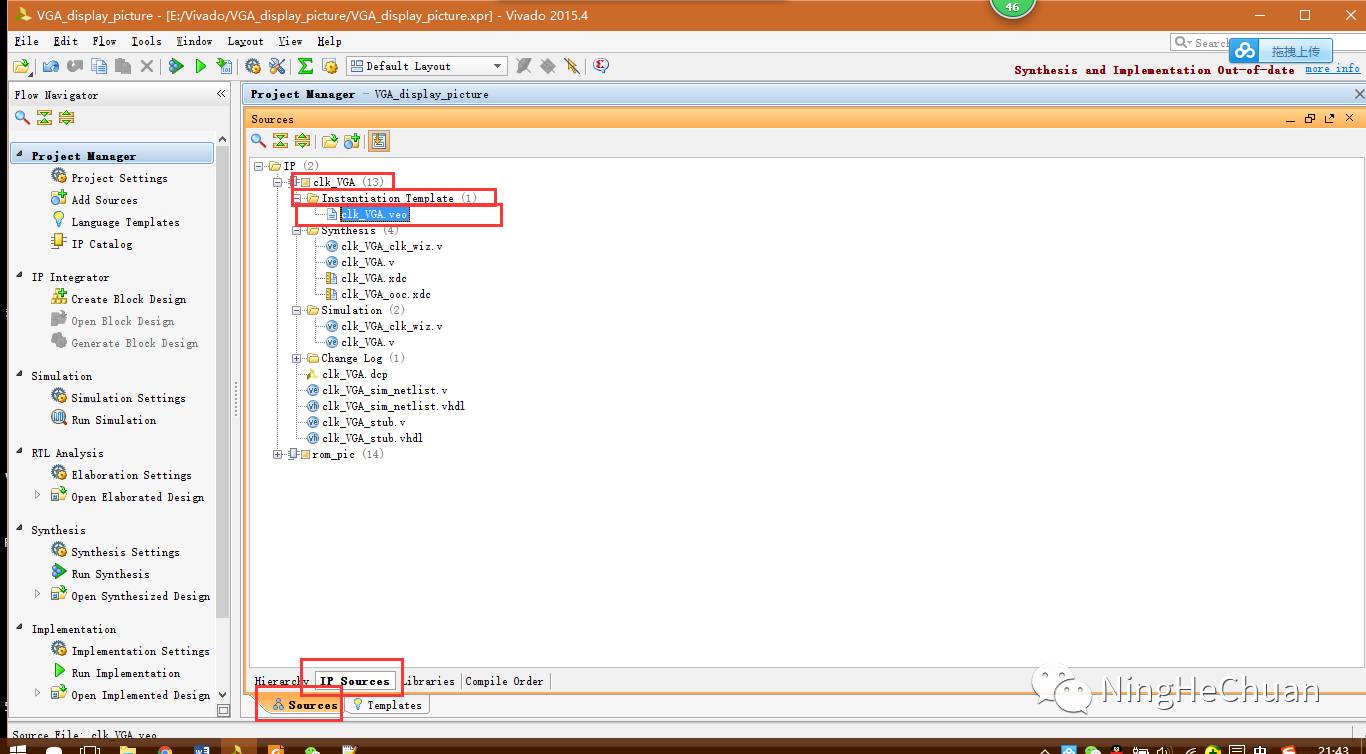Viewport: 1366px width, 754px height.
Task: Open the Tools menu
Action: tap(146, 41)
